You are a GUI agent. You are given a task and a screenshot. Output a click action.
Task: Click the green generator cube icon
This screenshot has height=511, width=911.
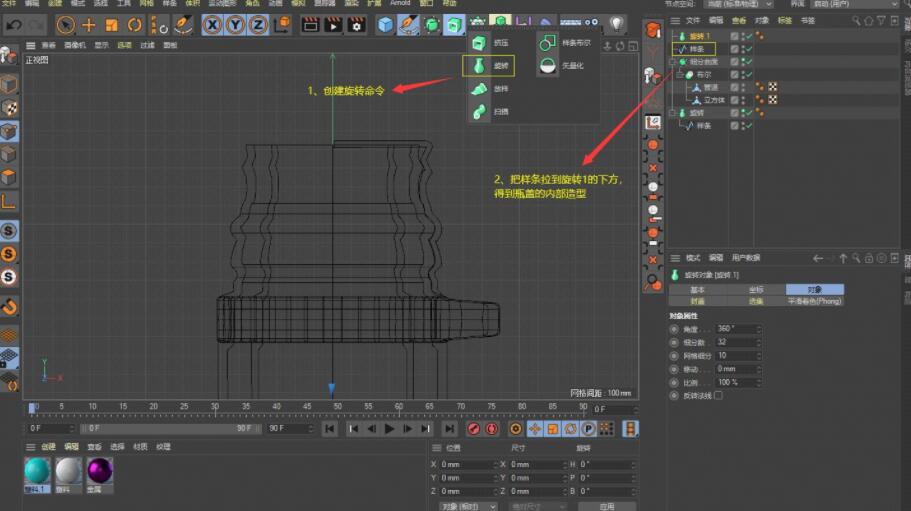(454, 25)
